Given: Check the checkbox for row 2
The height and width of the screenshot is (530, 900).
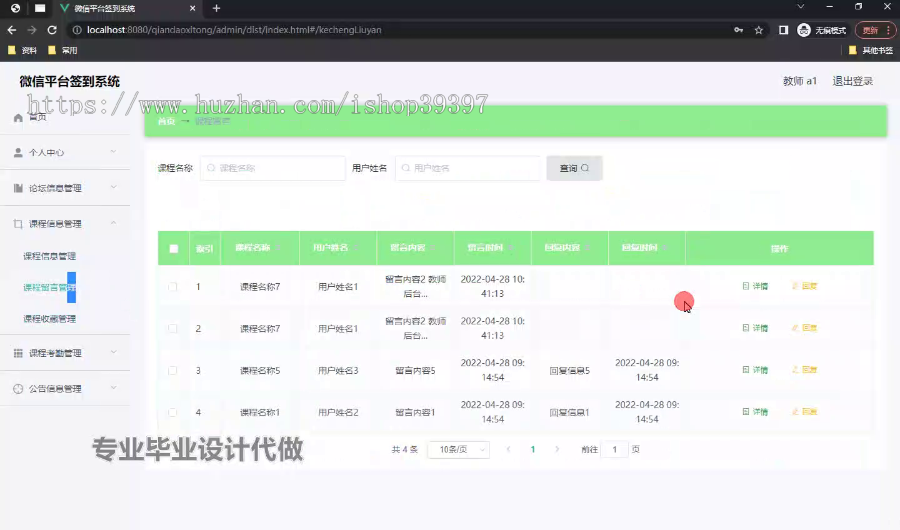Looking at the screenshot, I should coord(173,328).
